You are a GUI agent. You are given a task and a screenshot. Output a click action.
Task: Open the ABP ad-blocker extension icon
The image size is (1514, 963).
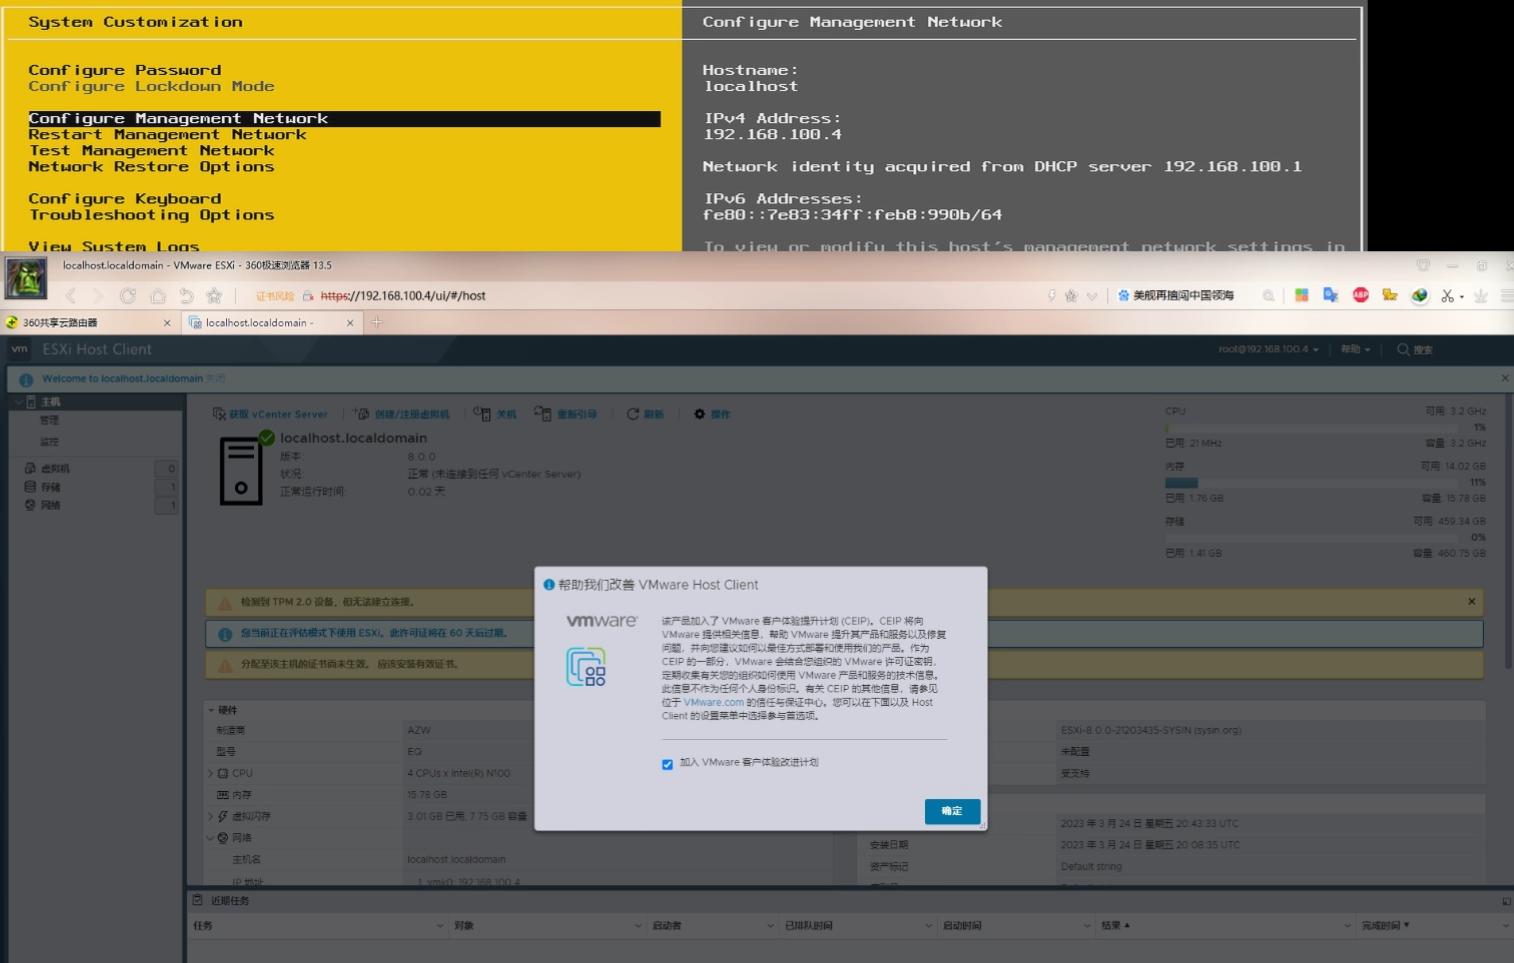point(1360,295)
